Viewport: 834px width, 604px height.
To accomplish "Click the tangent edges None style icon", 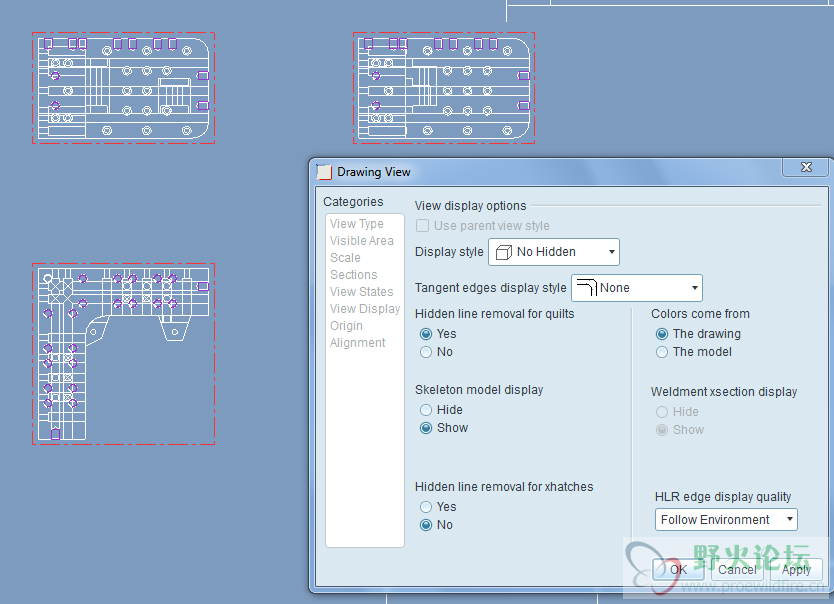I will (586, 288).
